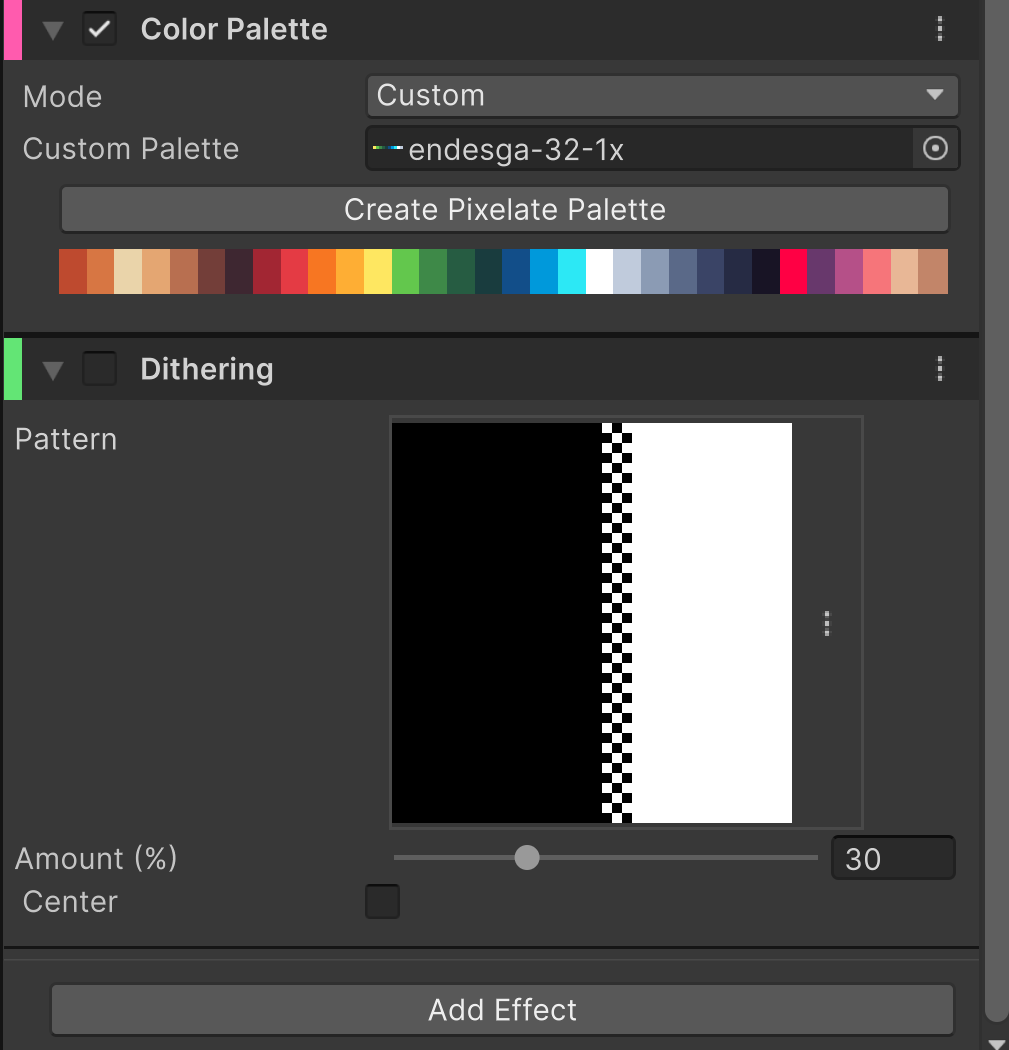
Task: Disable the Color Palette effect checkbox
Action: tap(99, 29)
